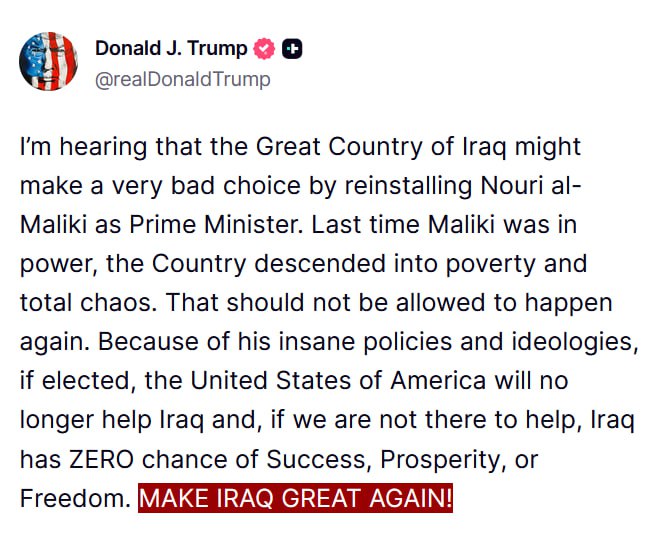Click the black plus badge icon
The image size is (659, 535).
292,48
